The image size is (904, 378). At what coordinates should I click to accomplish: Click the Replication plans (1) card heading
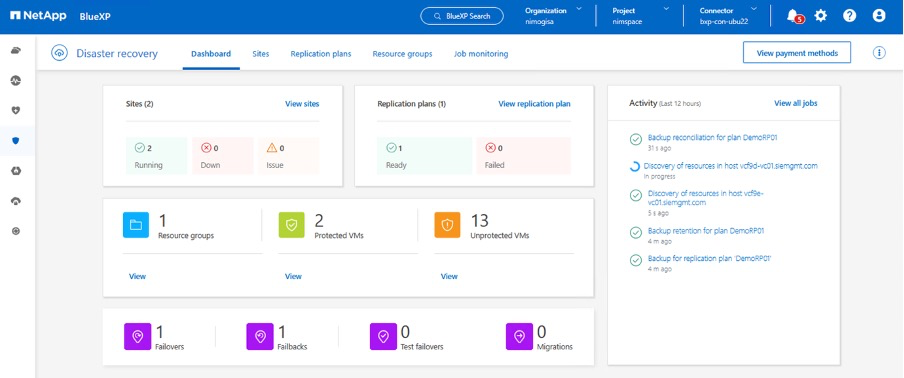pos(412,104)
